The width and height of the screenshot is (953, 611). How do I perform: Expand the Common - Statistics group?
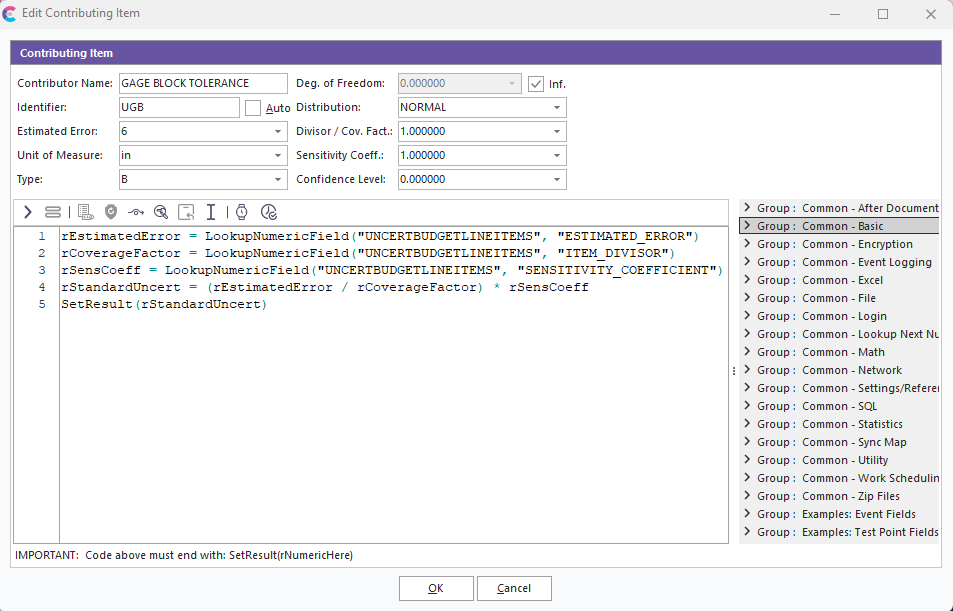[747, 424]
